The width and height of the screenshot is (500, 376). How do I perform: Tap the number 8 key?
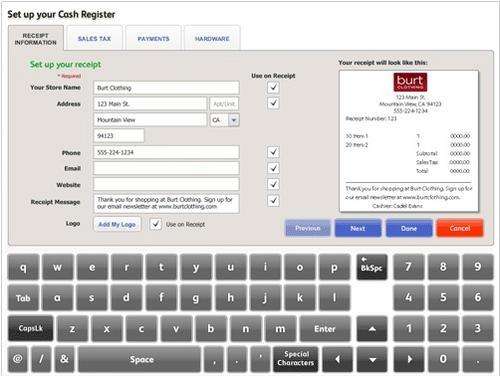tap(443, 267)
